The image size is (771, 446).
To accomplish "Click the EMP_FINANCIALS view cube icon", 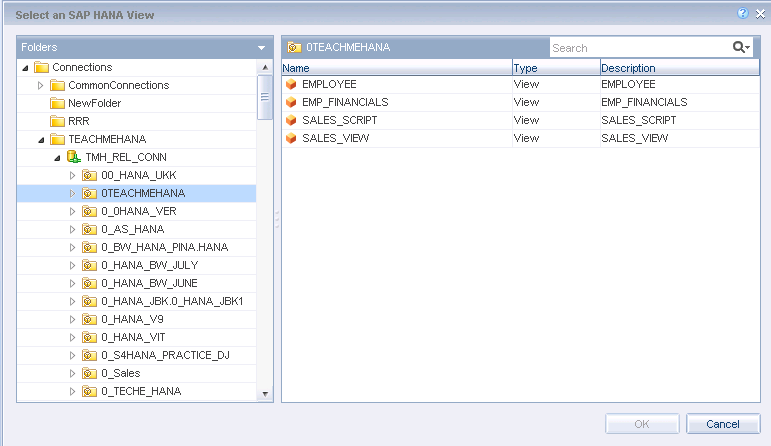I will point(291,102).
